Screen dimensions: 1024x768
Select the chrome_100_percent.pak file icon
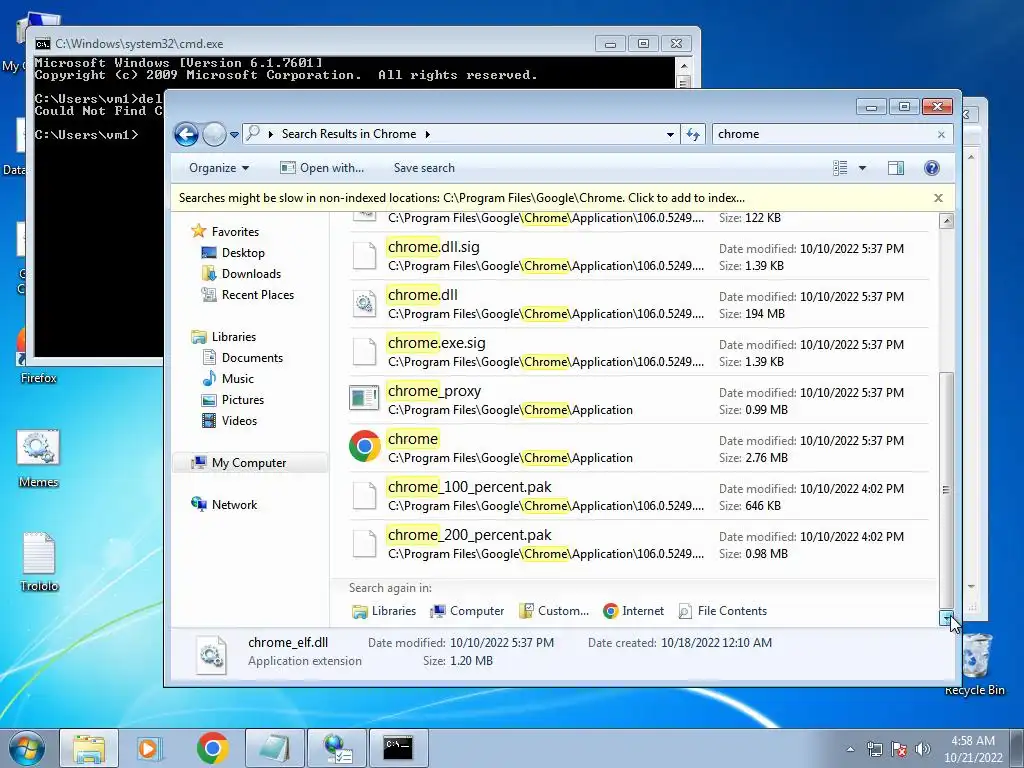coord(364,495)
